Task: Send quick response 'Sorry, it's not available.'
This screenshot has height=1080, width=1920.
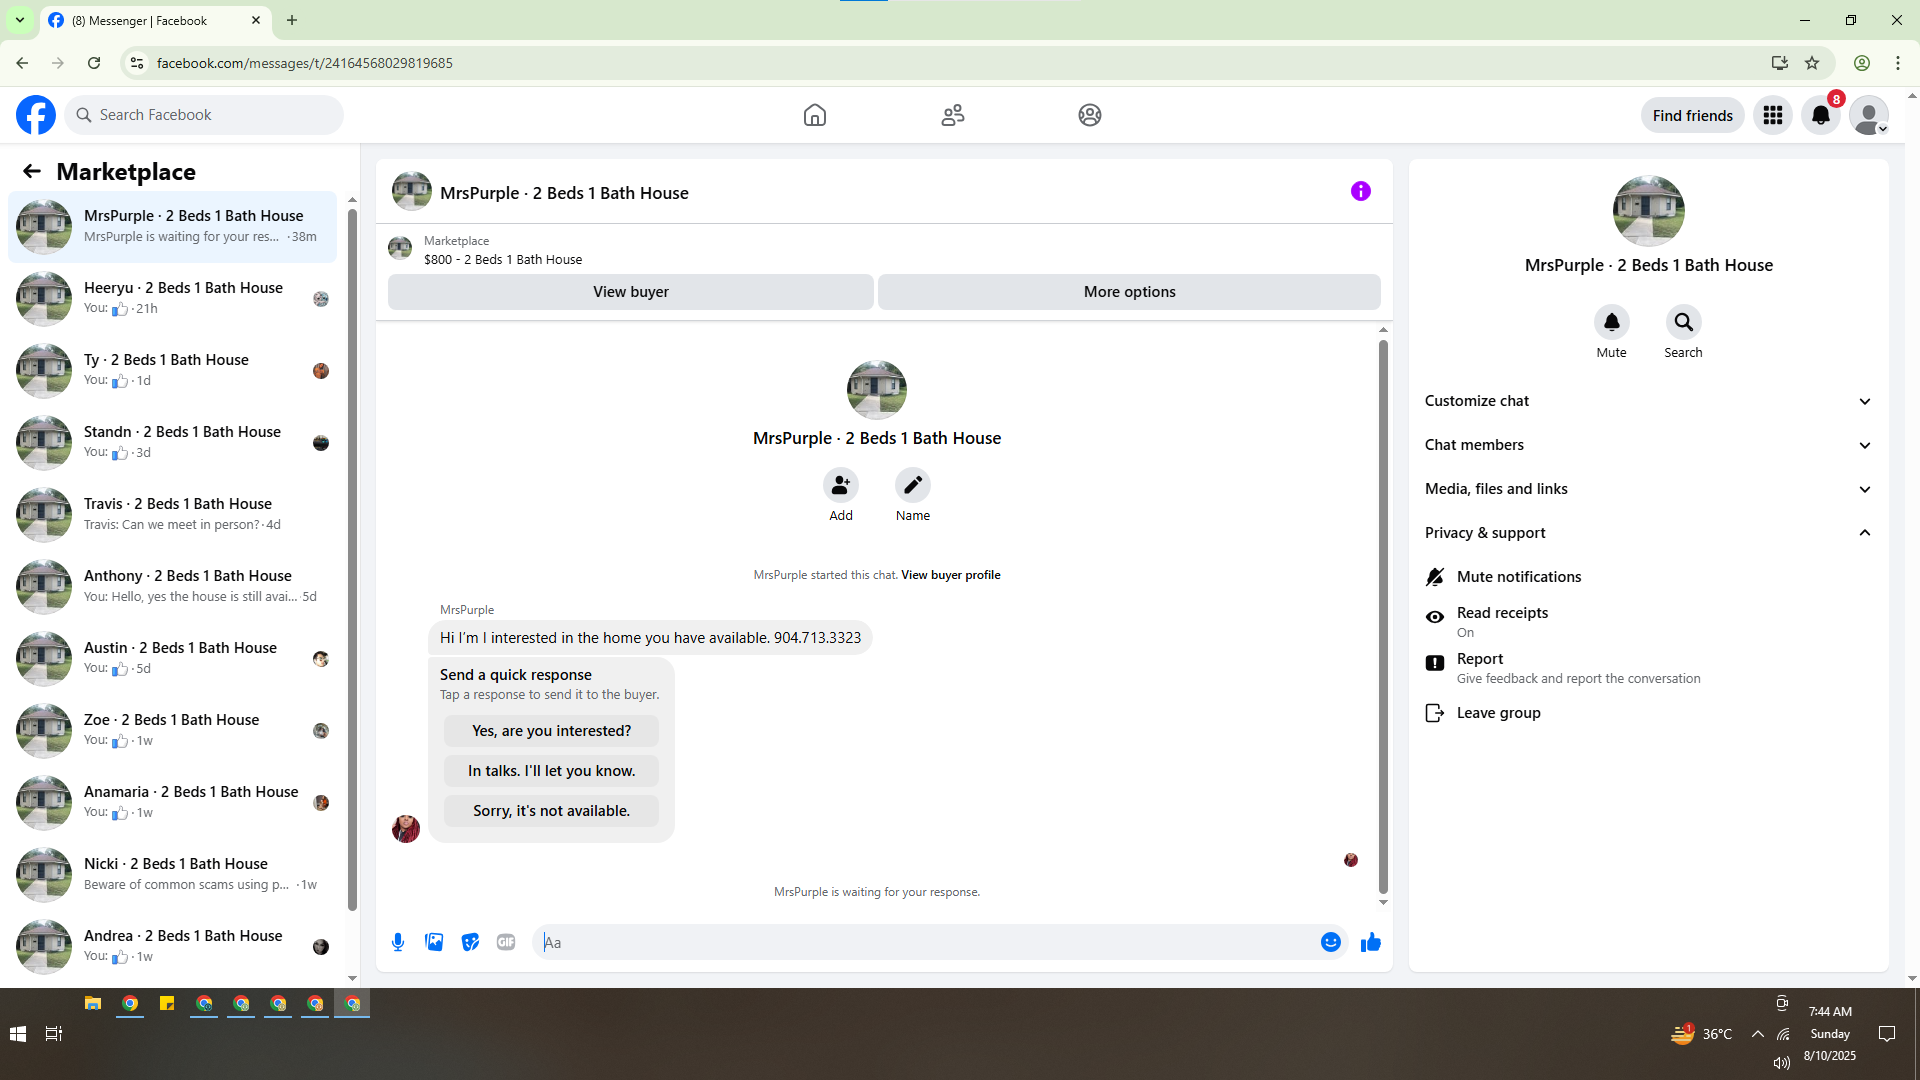Action: (x=551, y=811)
